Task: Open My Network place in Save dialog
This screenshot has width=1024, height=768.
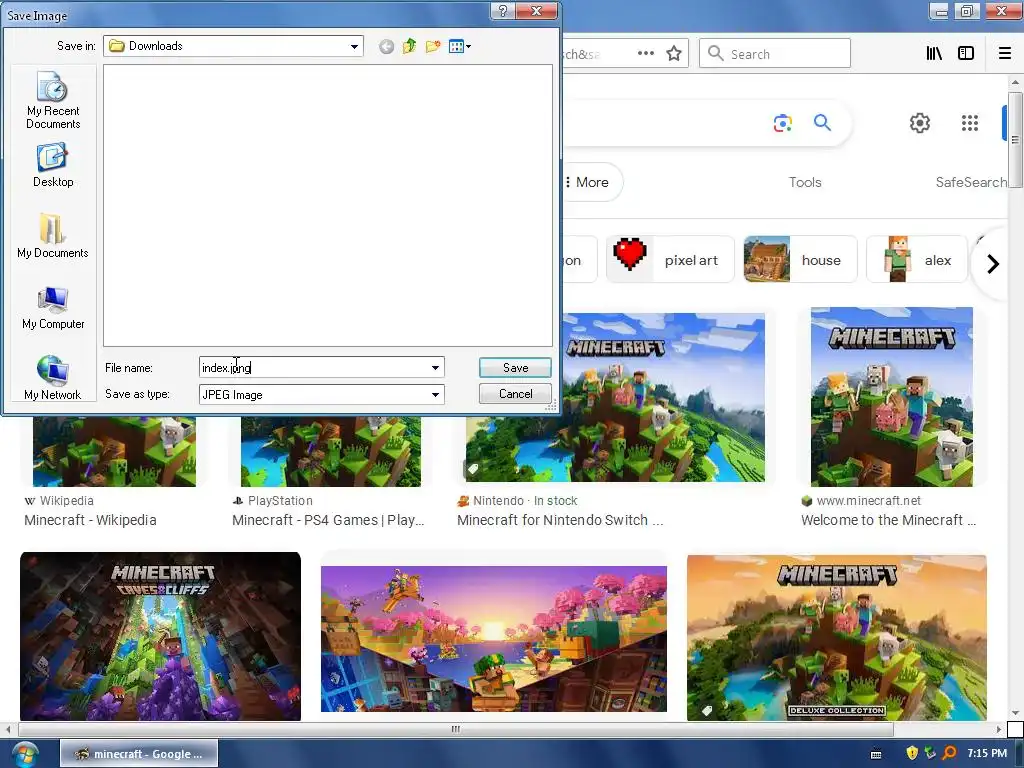Action: (53, 377)
